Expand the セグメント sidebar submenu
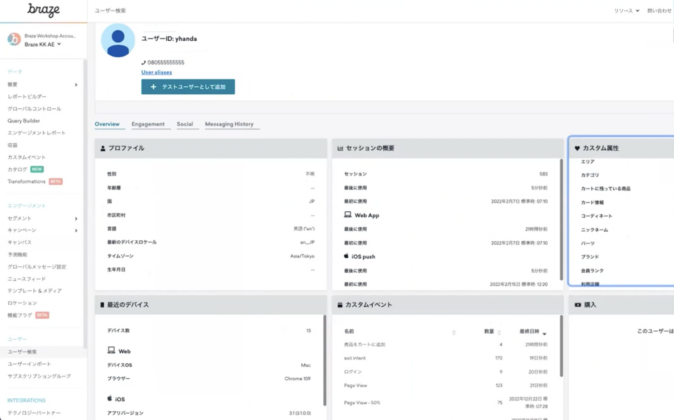This screenshot has height=420, width=674. [x=76, y=217]
